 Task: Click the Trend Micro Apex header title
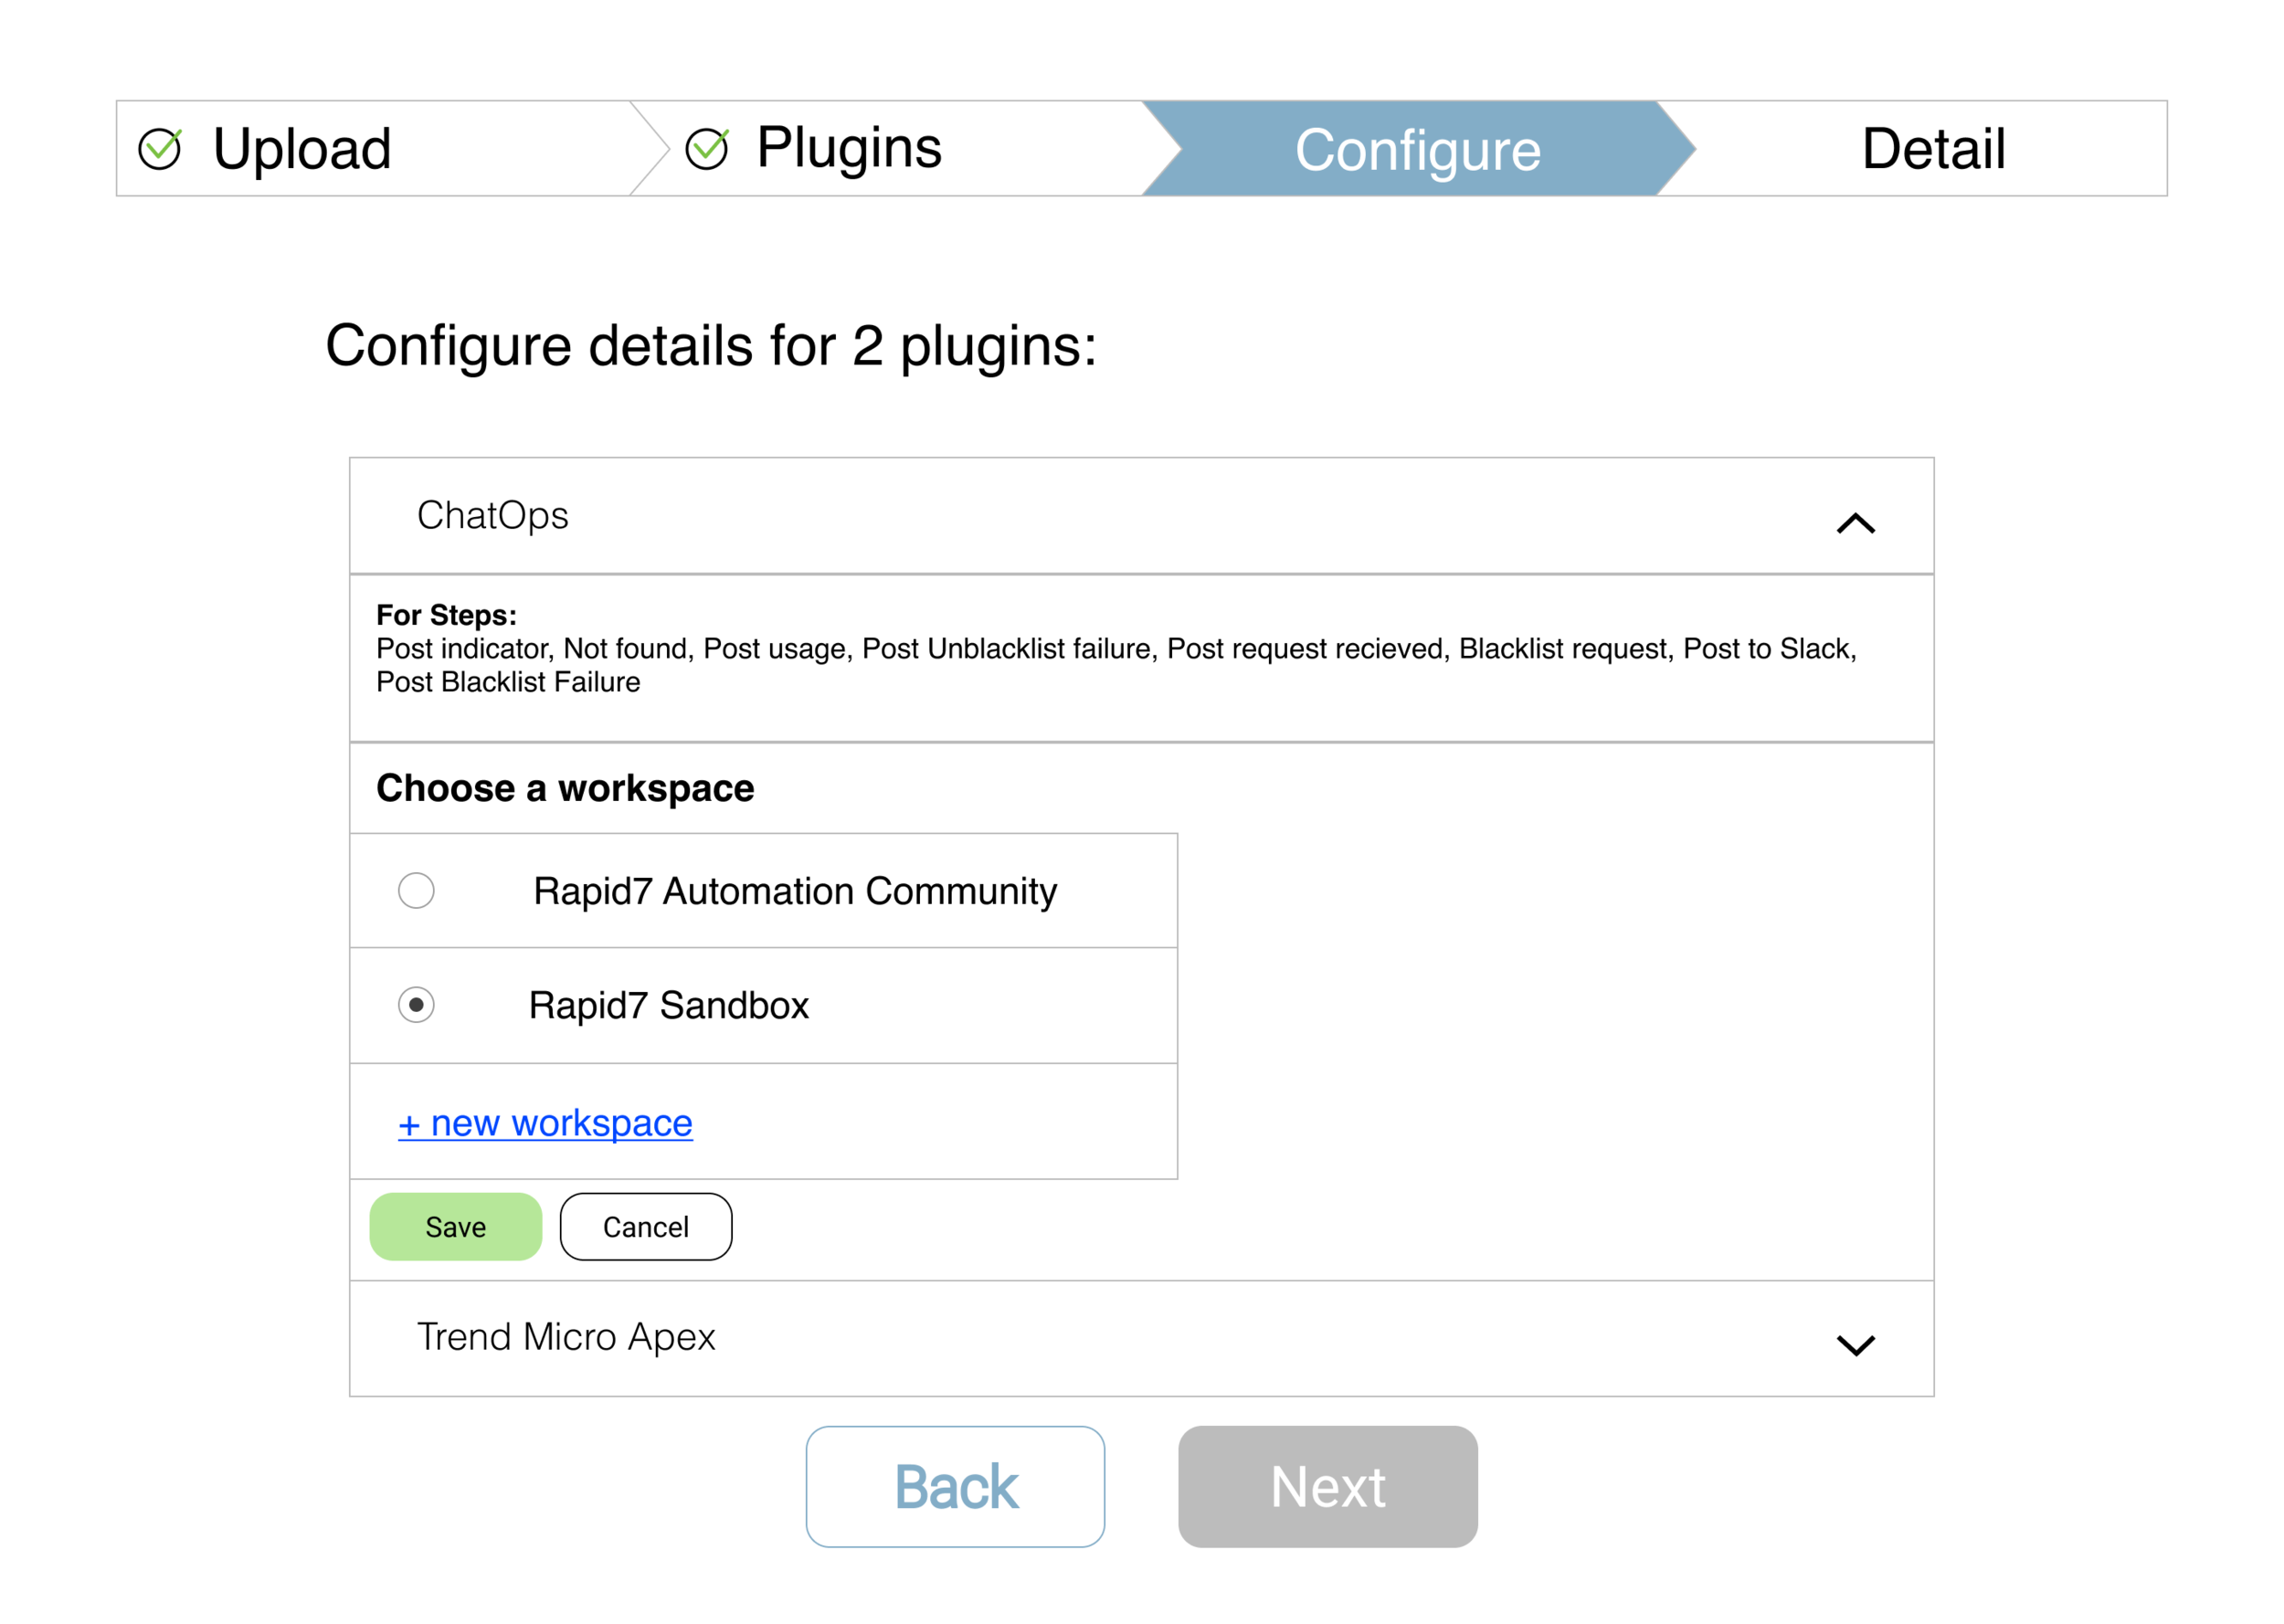tap(566, 1337)
